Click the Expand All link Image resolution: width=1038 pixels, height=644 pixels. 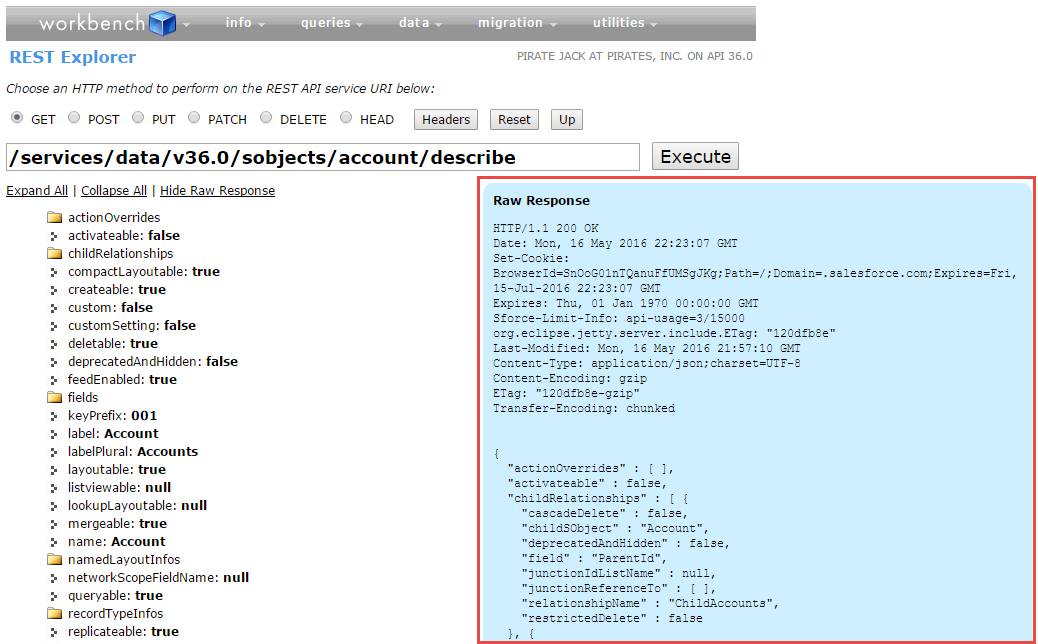point(37,191)
